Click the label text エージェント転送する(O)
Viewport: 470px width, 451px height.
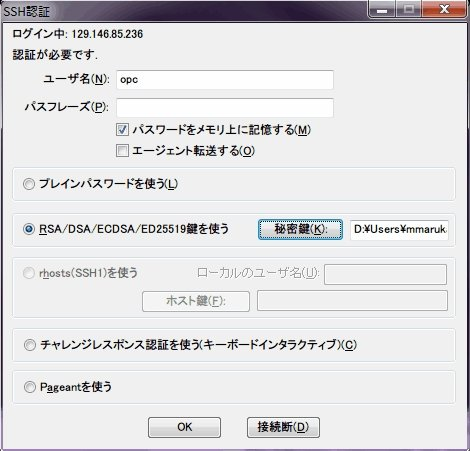coord(193,151)
